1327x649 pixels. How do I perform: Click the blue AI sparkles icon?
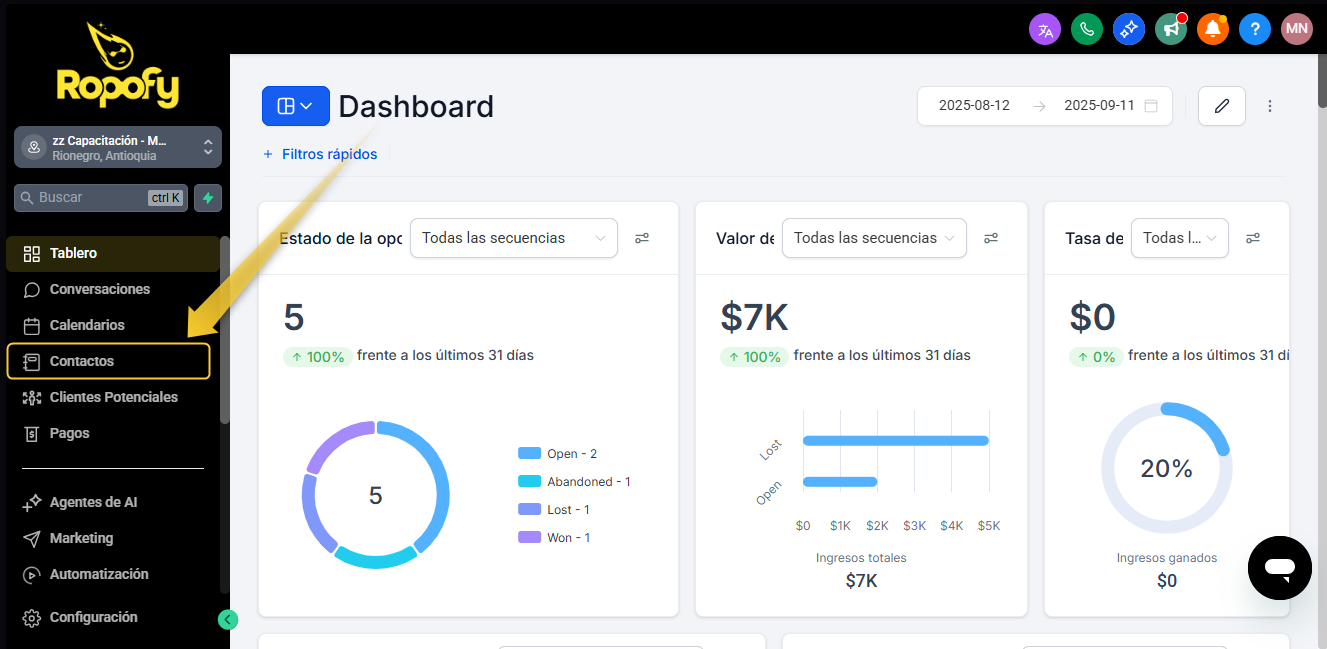coord(1129,29)
